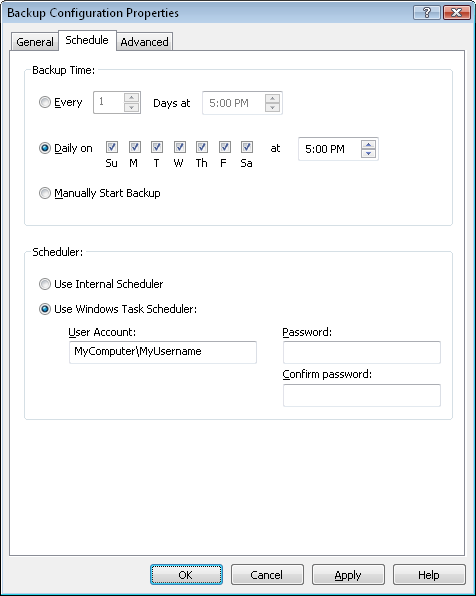Toggle the M (Monday) checkbox
Viewport: 476px width, 596px height.
pos(135,147)
